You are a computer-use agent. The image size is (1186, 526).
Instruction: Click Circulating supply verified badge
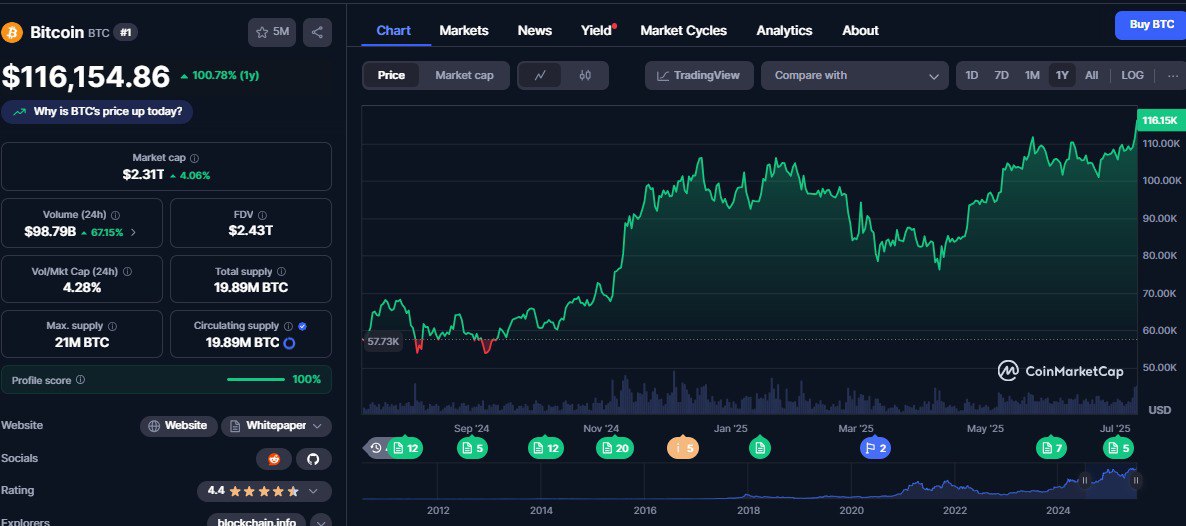(x=303, y=326)
